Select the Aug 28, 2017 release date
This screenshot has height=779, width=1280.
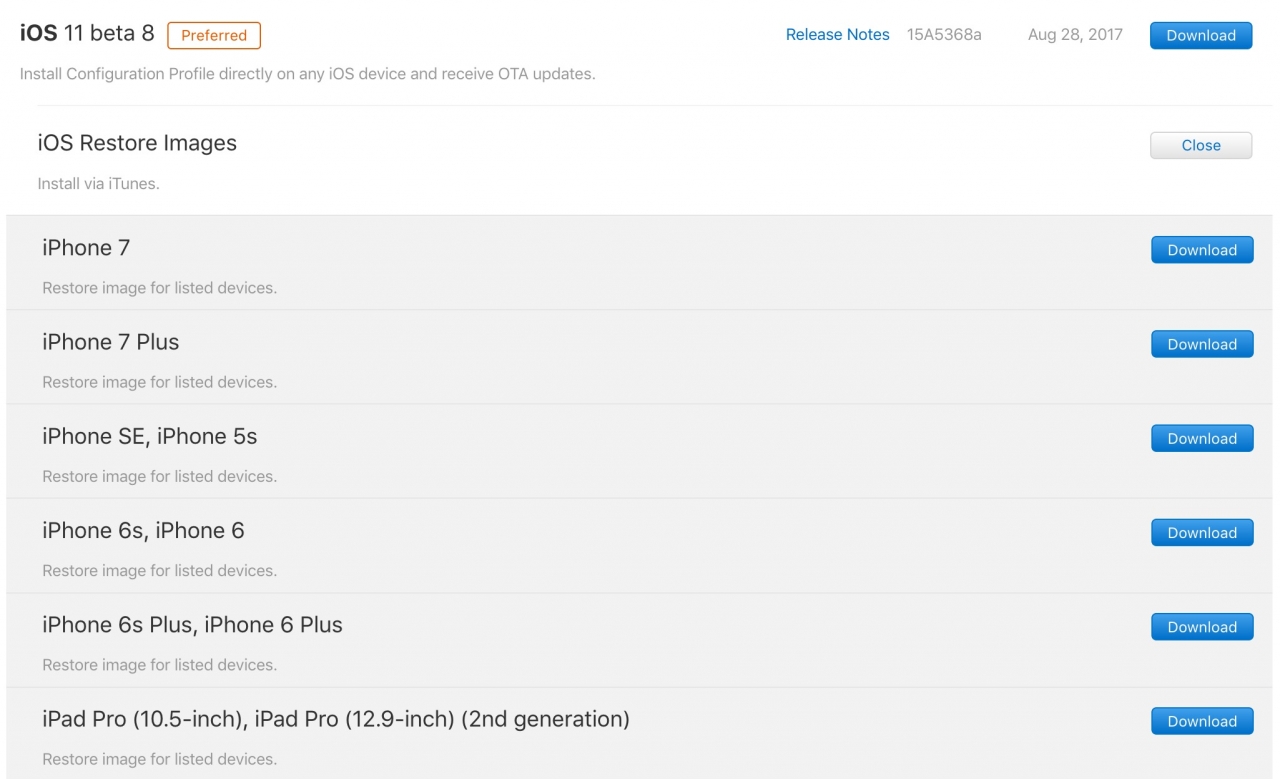1075,34
